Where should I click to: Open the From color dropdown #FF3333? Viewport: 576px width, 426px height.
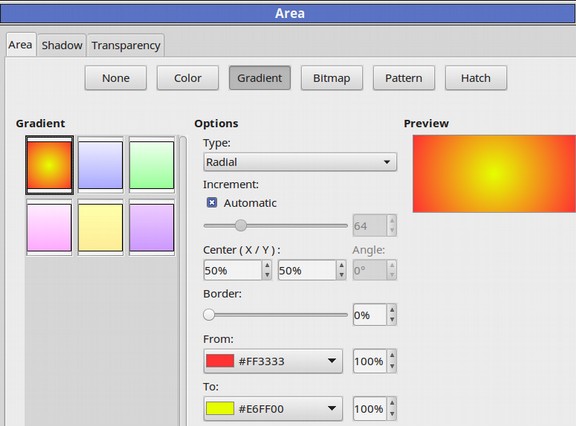273,361
